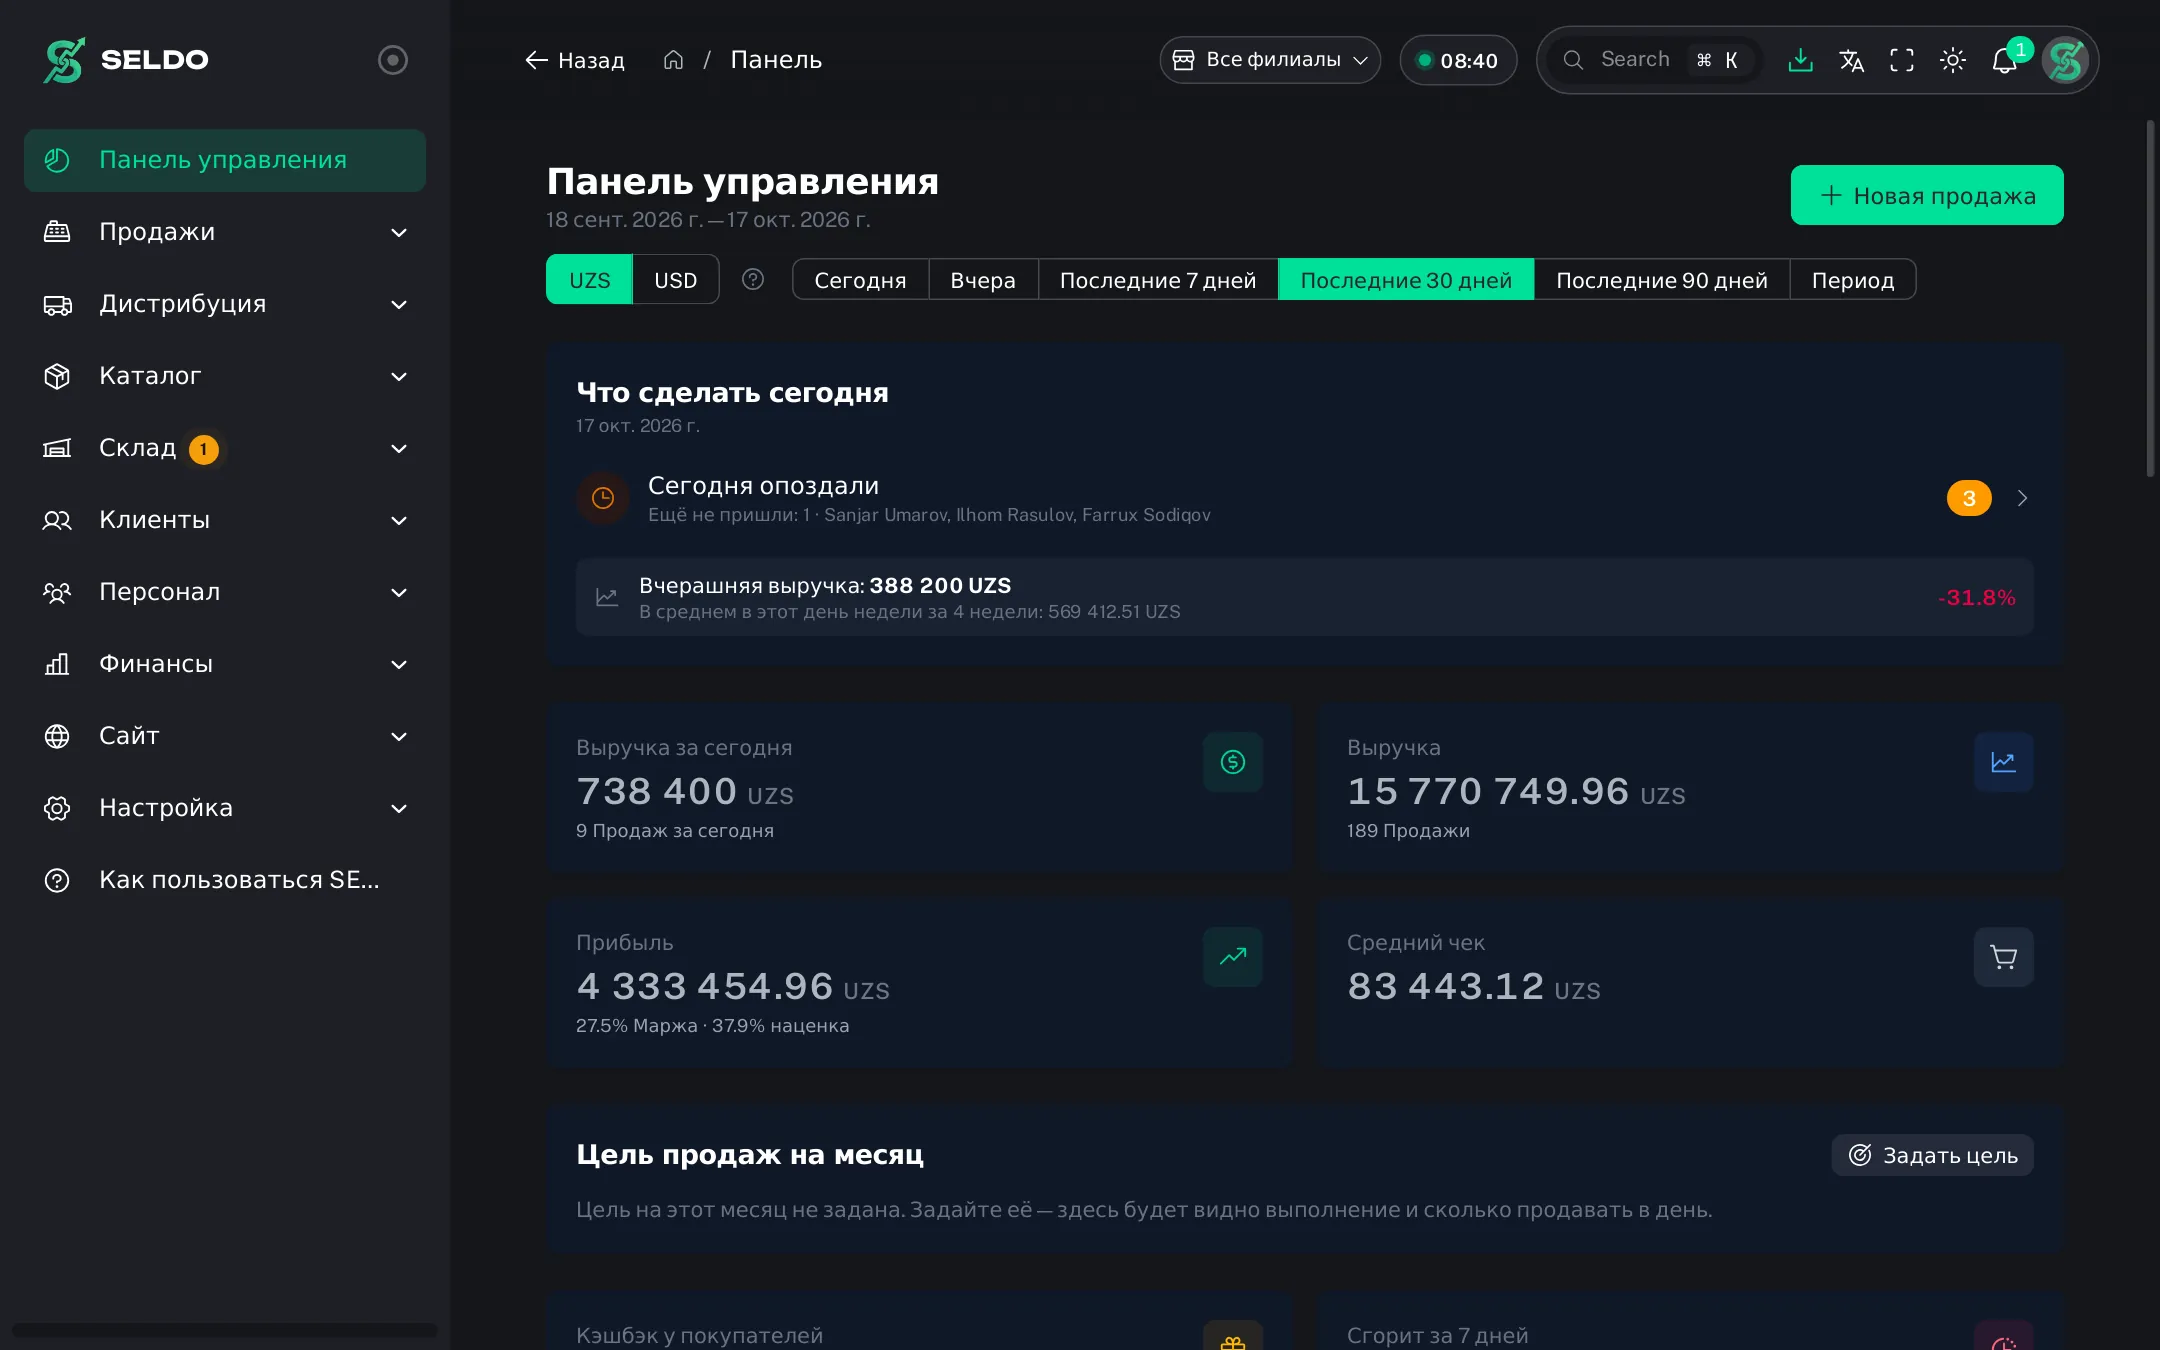
Task: Open the late arrivals row chevron
Action: (x=2022, y=498)
